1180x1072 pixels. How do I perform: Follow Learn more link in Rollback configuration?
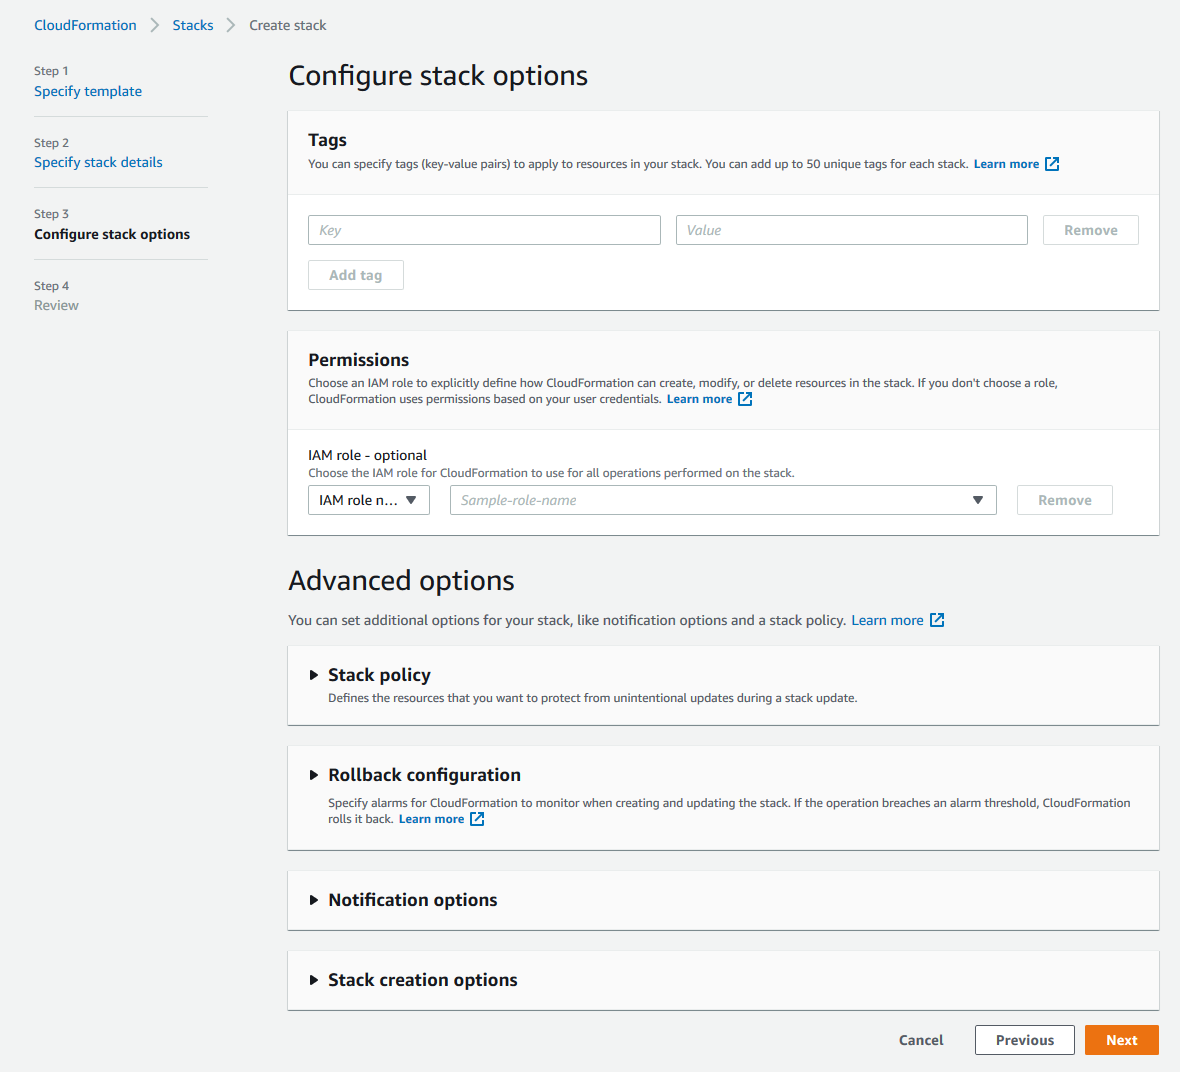tap(431, 819)
